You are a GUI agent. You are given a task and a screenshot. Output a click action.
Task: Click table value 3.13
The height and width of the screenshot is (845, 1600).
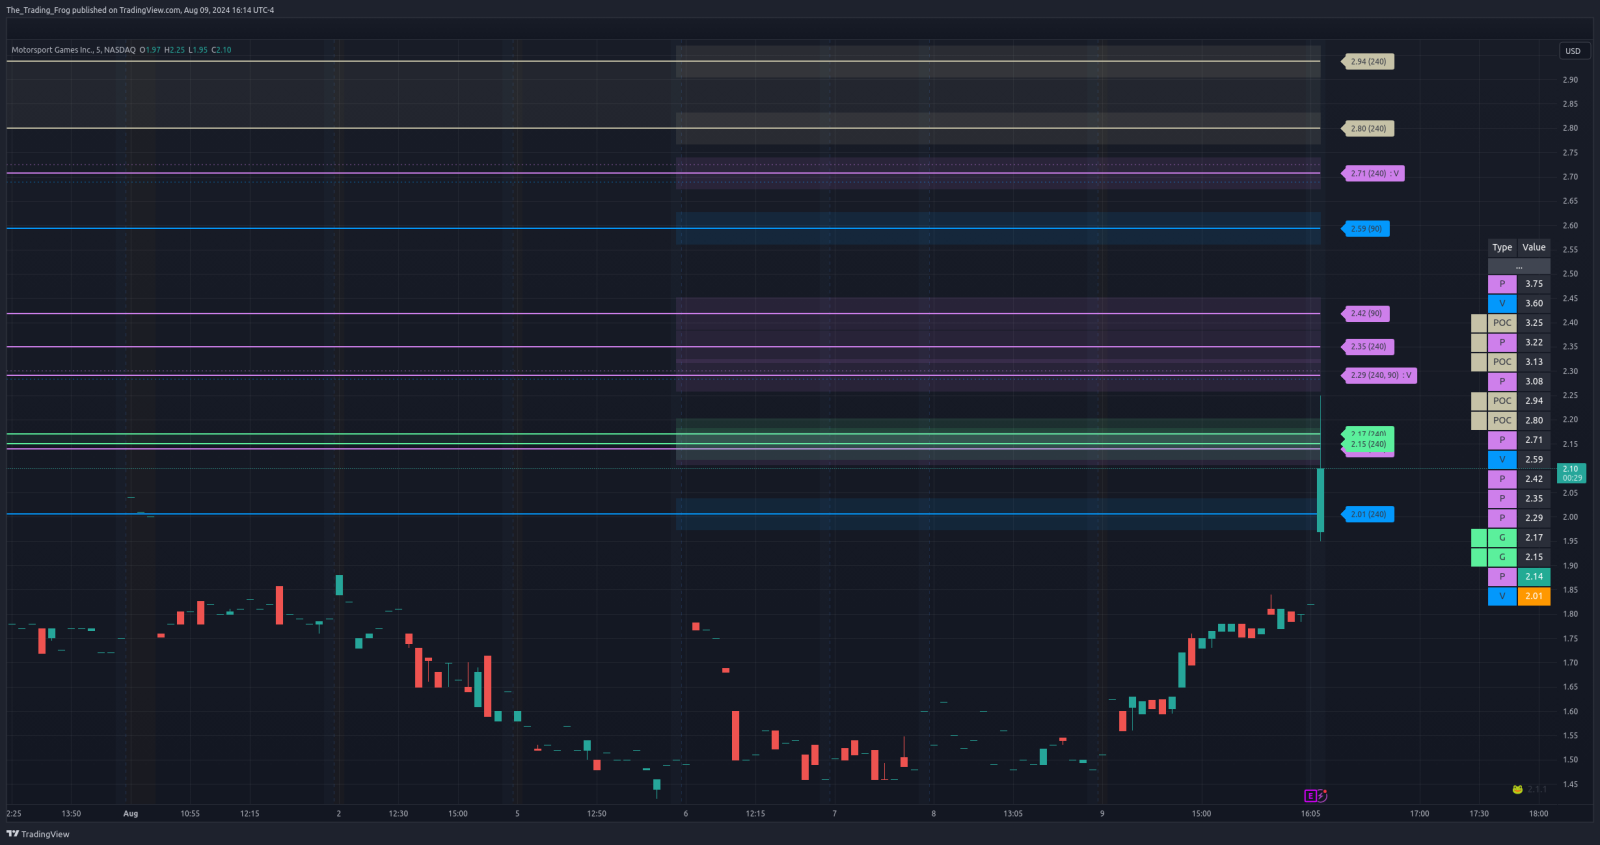coord(1534,362)
